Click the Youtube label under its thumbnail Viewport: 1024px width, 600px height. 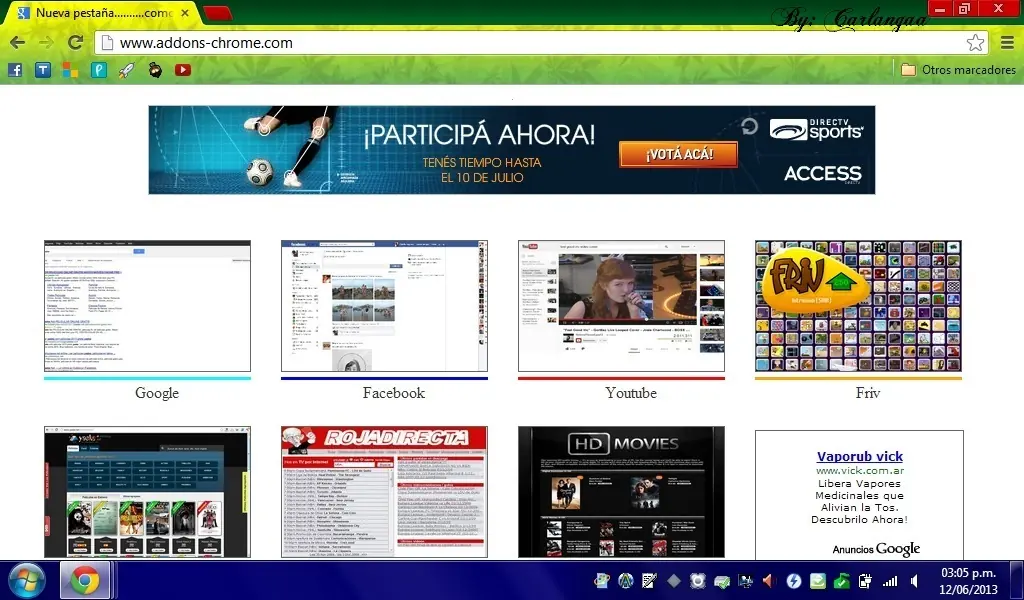631,393
